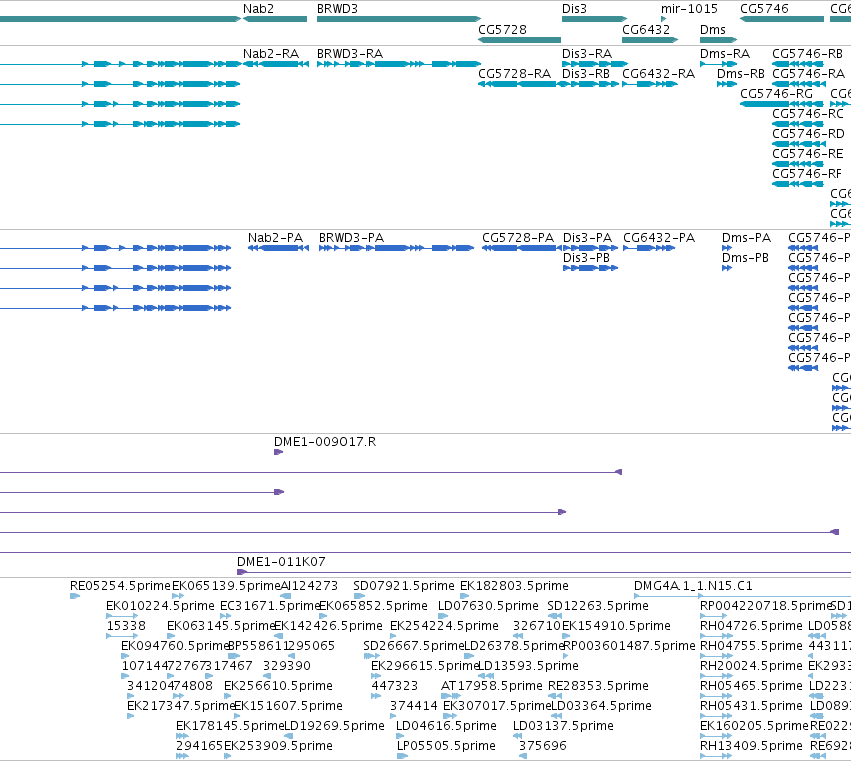Select the CG5746 gene label

[764, 9]
